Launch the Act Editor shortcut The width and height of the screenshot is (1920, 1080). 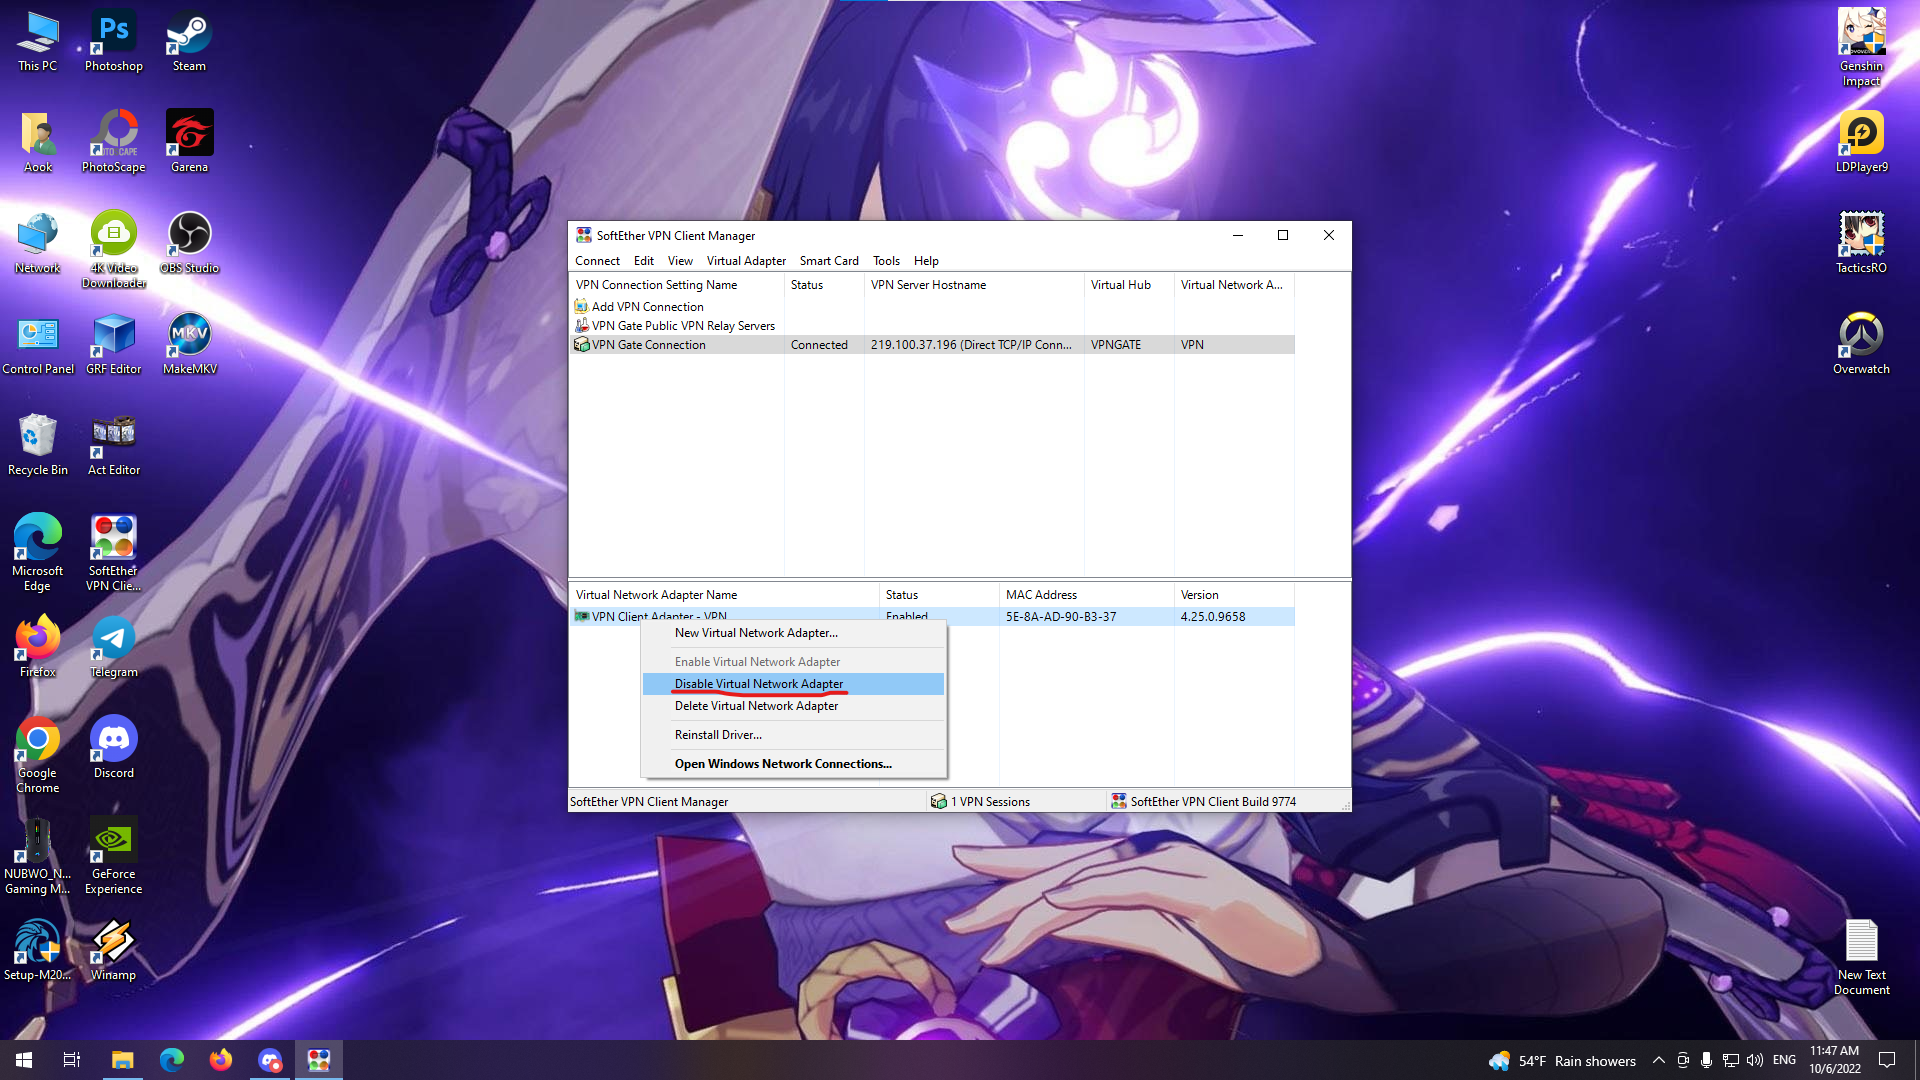click(x=114, y=445)
